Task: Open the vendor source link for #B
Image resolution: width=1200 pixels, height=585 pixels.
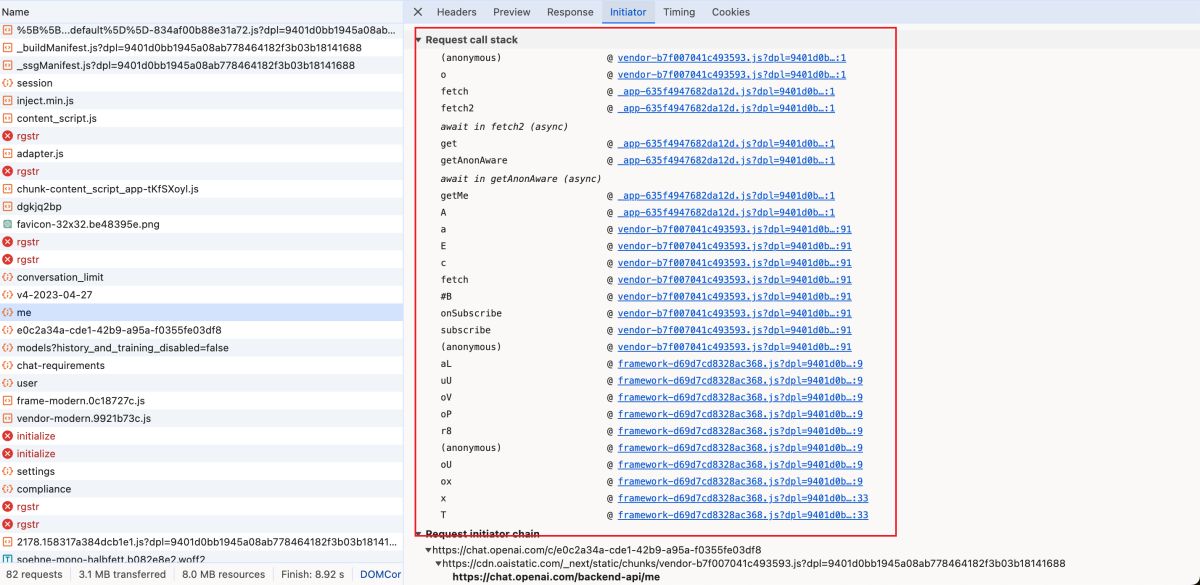Action: [735, 296]
